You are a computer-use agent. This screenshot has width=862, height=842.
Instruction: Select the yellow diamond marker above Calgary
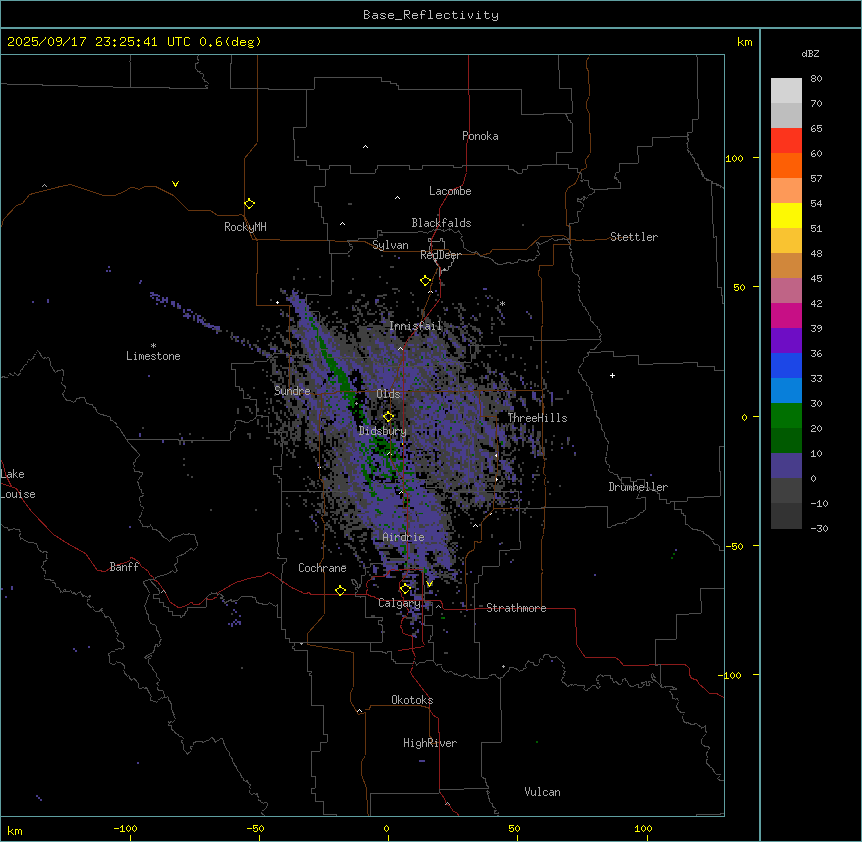click(x=406, y=588)
